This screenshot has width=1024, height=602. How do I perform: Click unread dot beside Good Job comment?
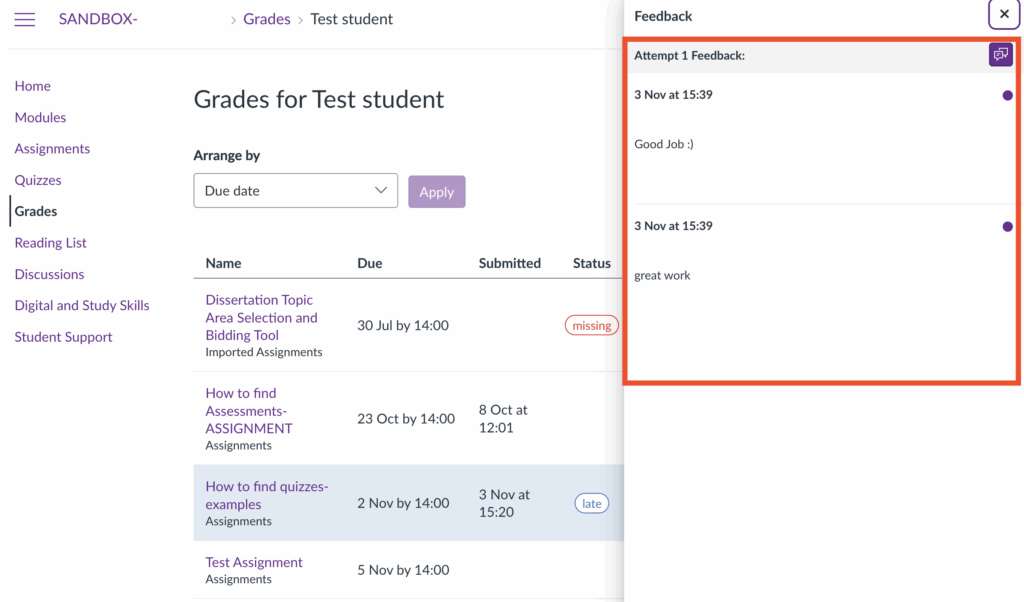(1007, 96)
